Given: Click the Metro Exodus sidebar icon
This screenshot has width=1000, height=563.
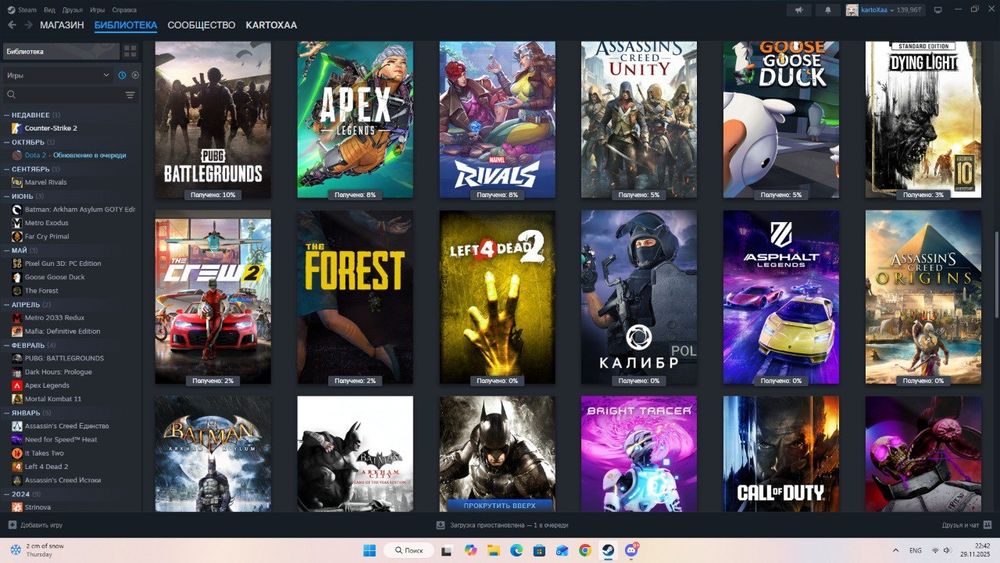Looking at the screenshot, I should click(x=17, y=223).
